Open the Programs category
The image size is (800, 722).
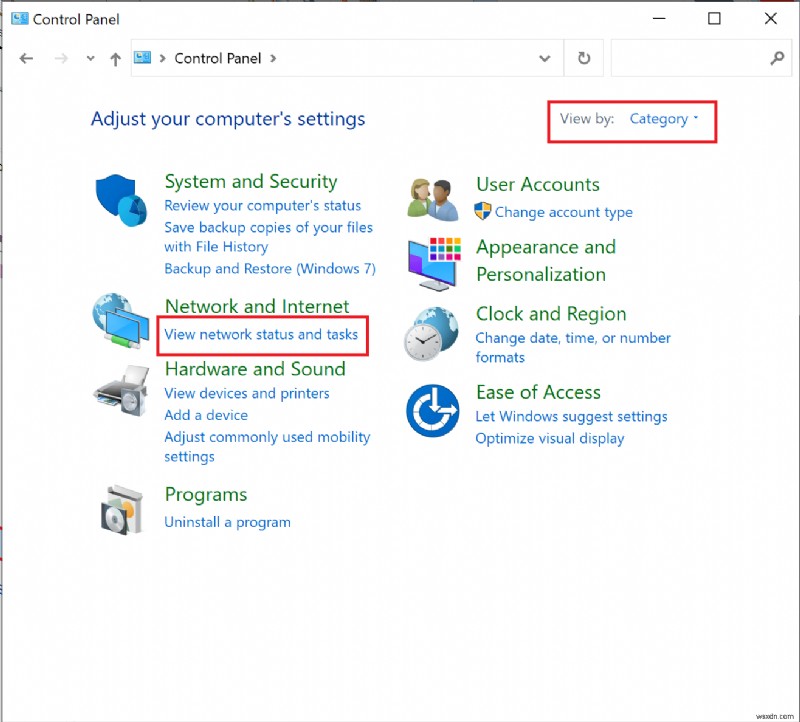click(206, 495)
